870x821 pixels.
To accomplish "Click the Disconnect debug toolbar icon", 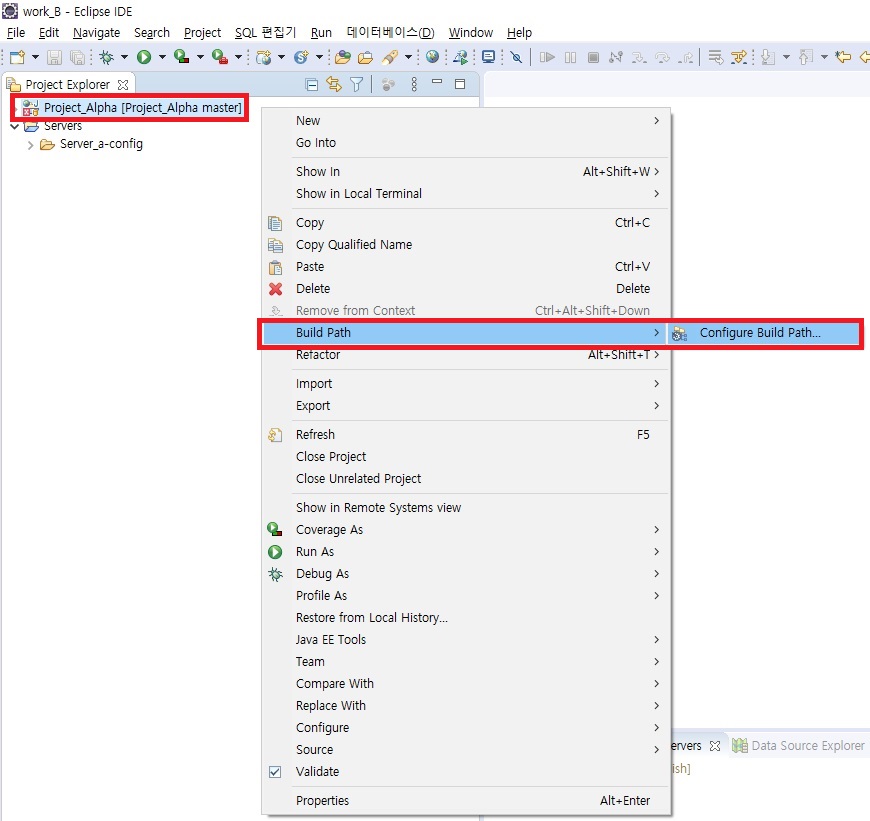I will click(x=616, y=57).
